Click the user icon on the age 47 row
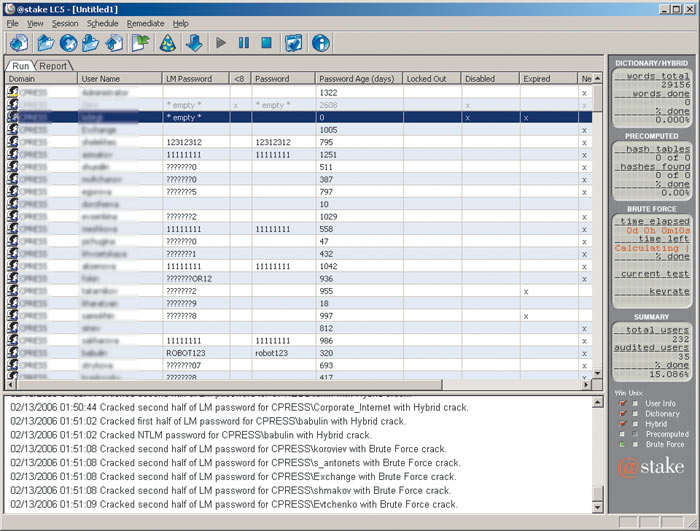Screen dimensions: 700x531 (x=13, y=241)
